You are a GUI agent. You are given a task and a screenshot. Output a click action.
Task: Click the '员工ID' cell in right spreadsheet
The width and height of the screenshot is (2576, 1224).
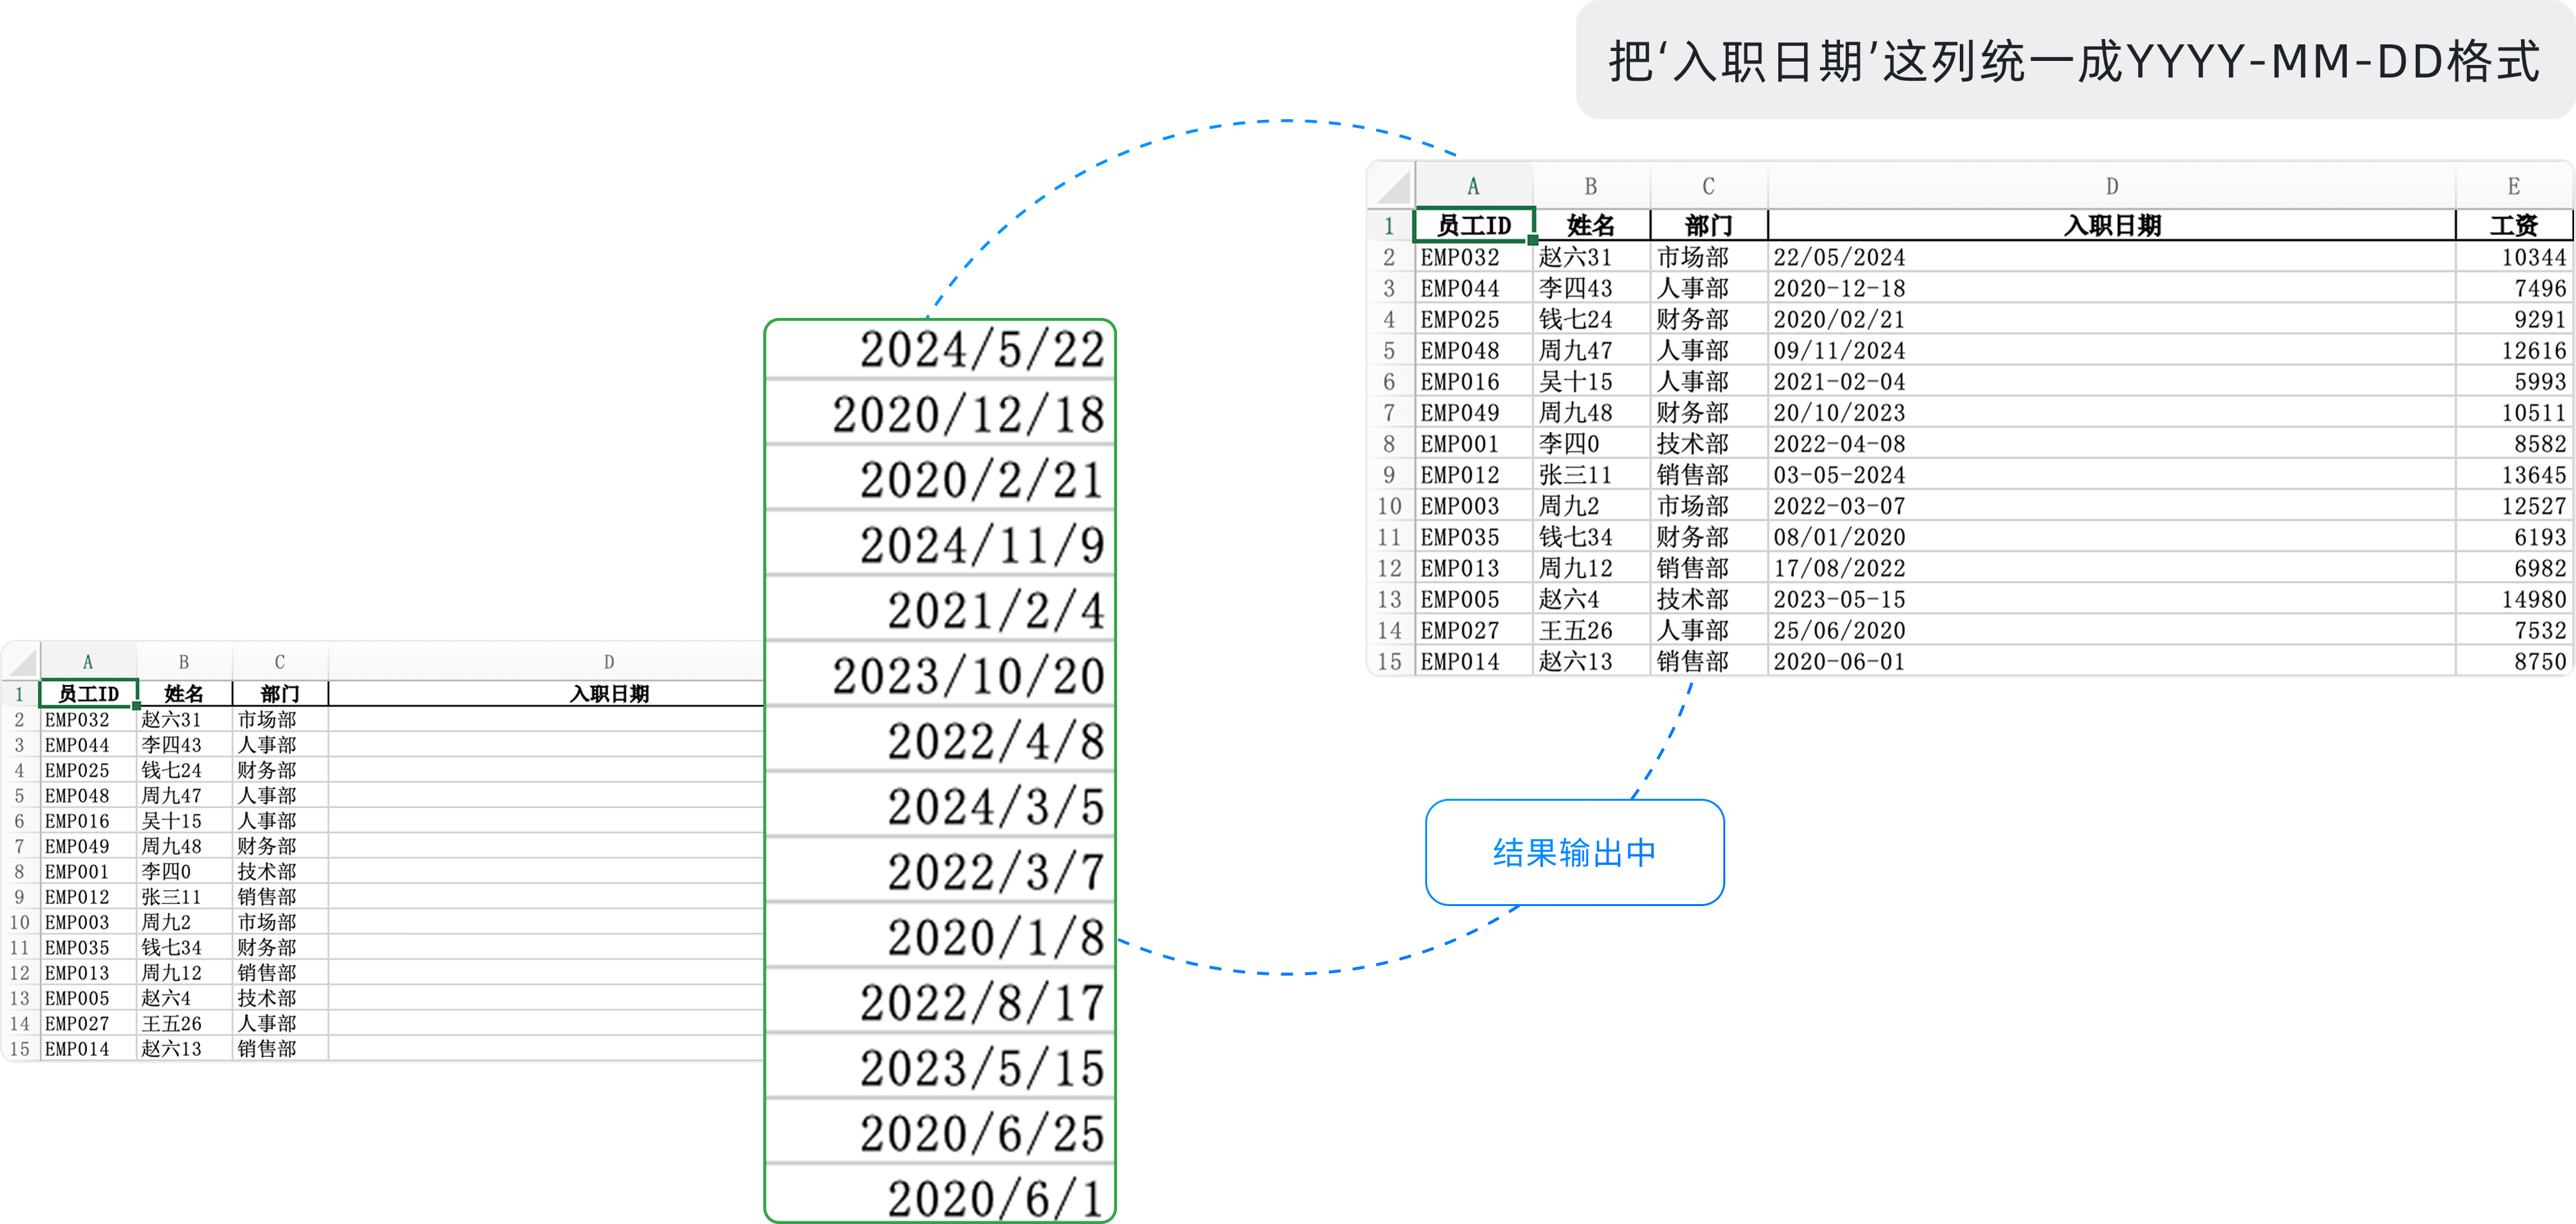pos(1473,225)
